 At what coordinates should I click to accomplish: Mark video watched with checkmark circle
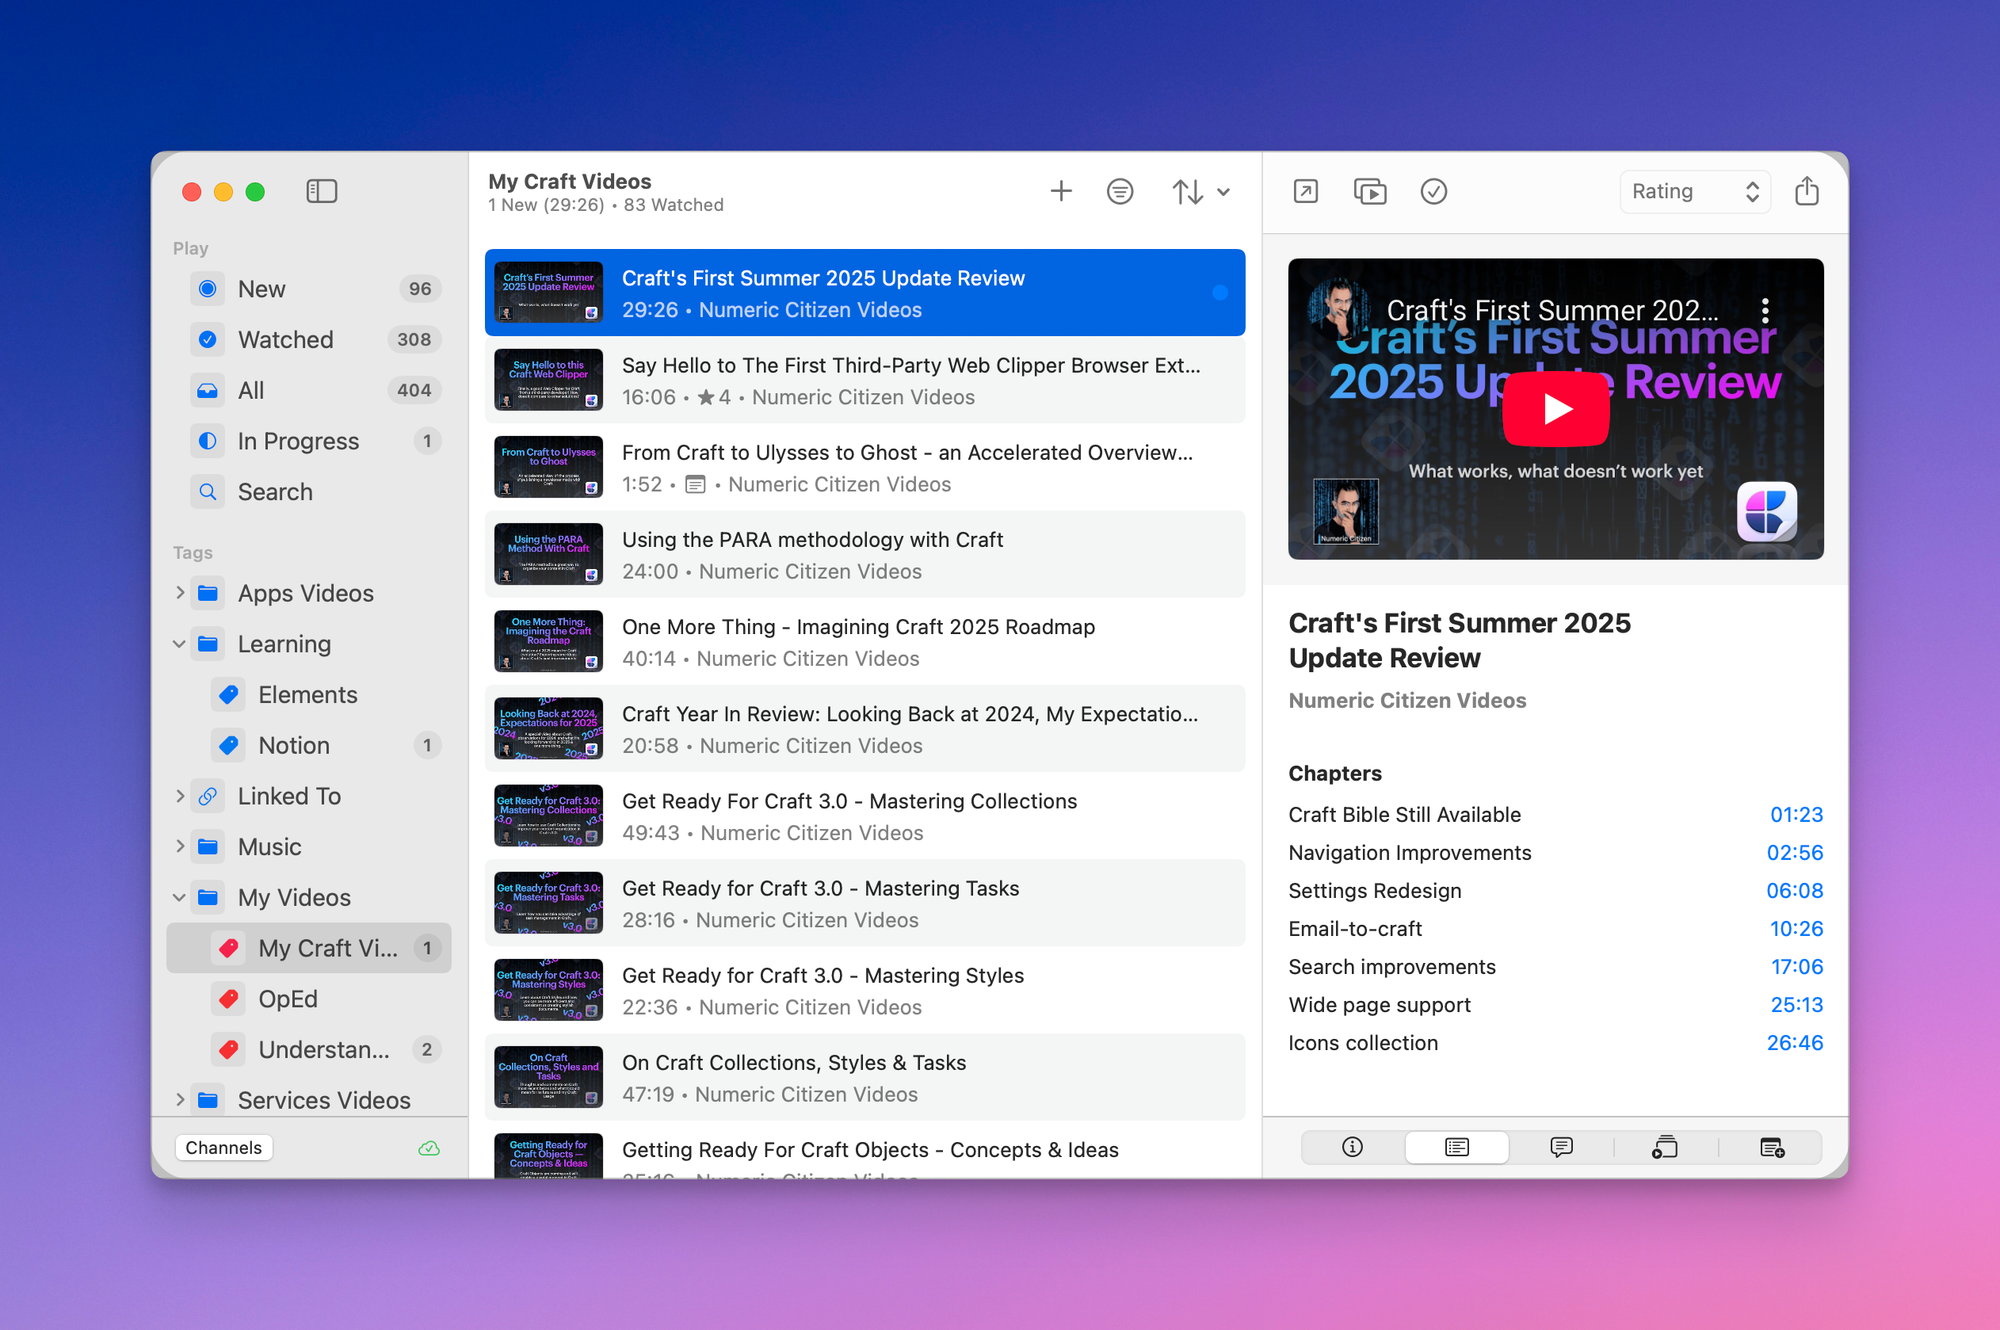tap(1433, 191)
